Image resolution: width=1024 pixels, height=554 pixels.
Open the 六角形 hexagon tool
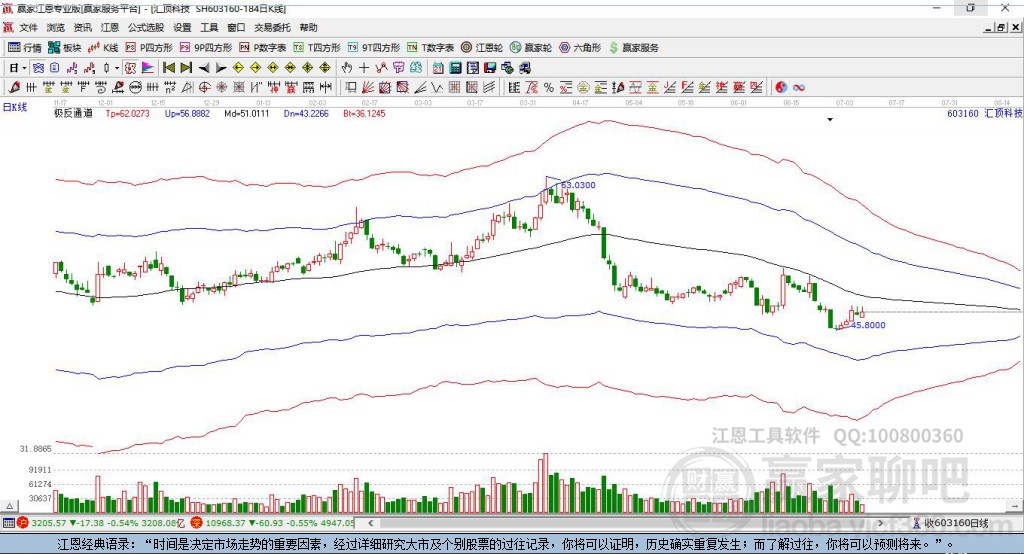click(580, 48)
